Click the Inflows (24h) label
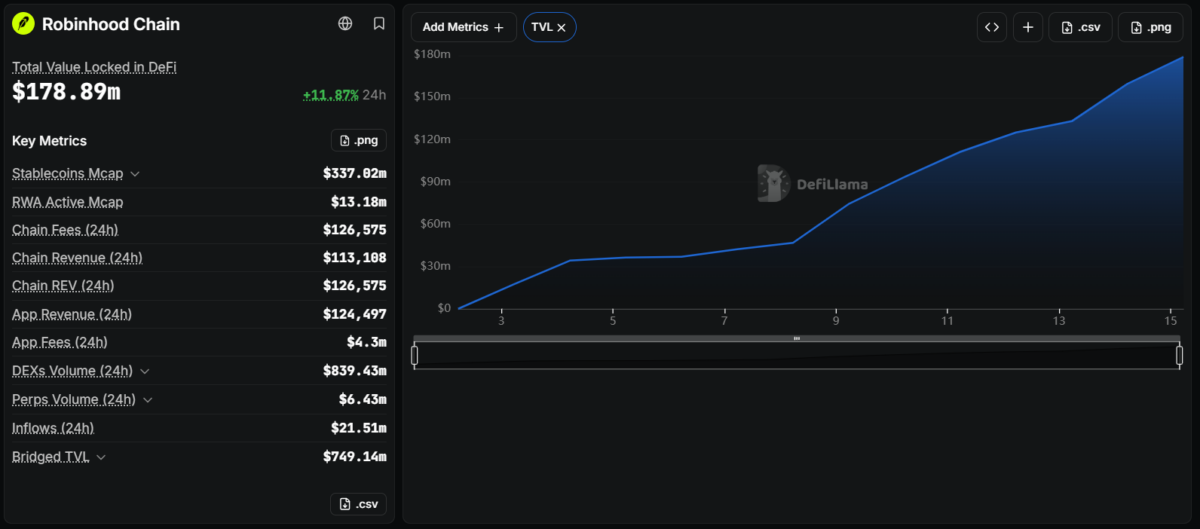1200x529 pixels. [53, 428]
